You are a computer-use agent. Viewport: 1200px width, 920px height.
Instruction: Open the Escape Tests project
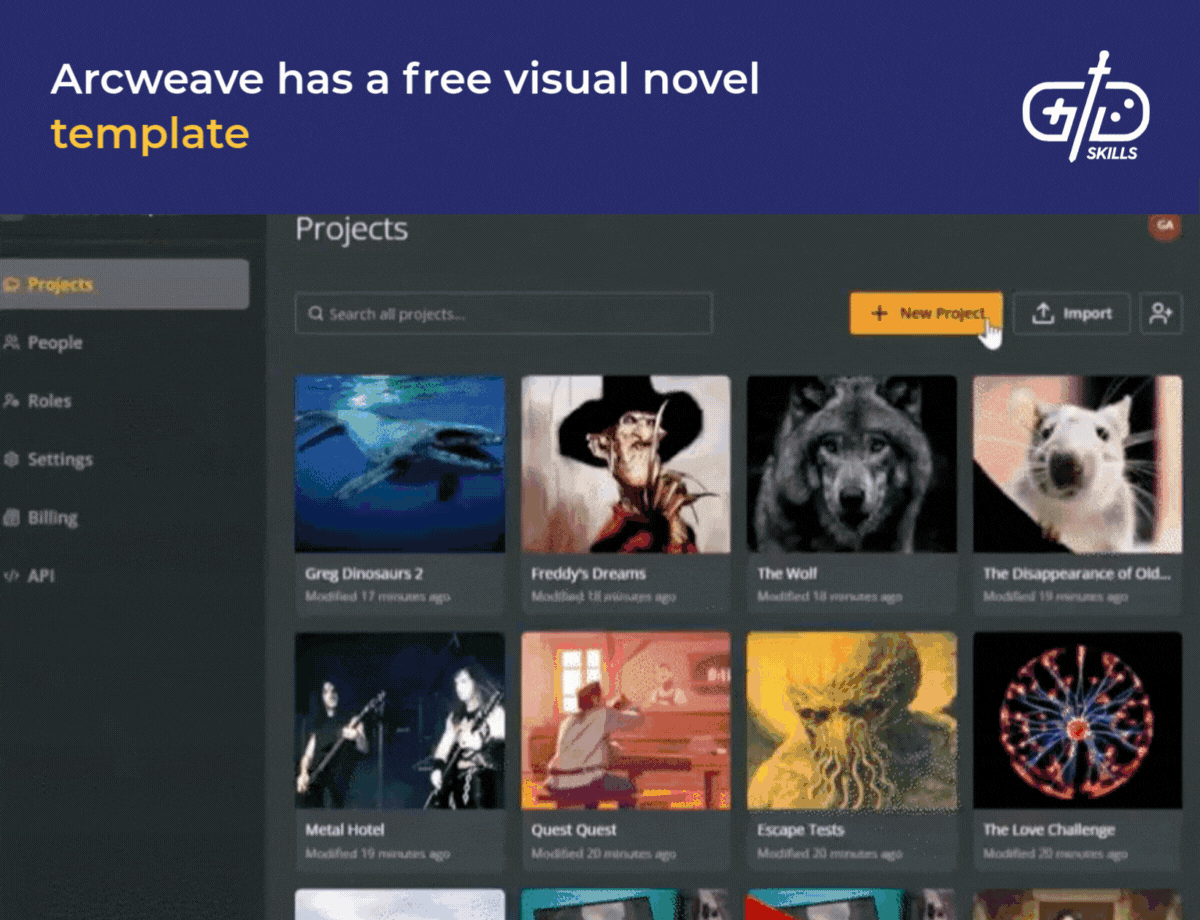click(851, 722)
